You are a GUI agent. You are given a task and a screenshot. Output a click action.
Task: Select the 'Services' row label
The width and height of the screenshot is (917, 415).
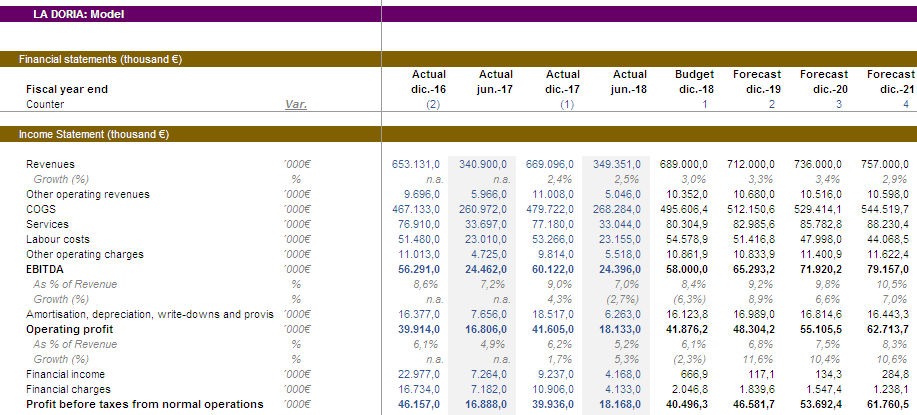[47, 224]
